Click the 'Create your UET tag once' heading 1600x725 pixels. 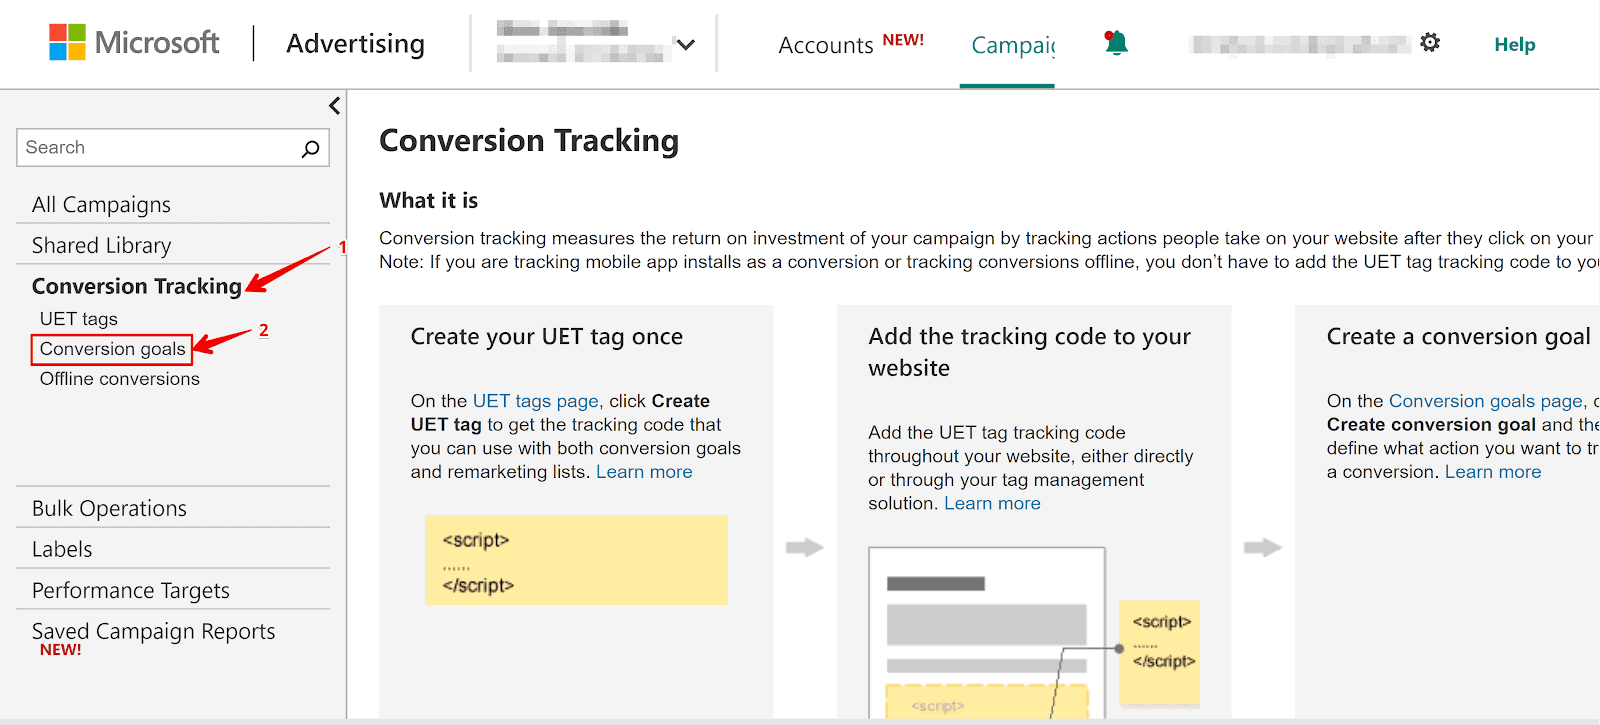point(547,337)
